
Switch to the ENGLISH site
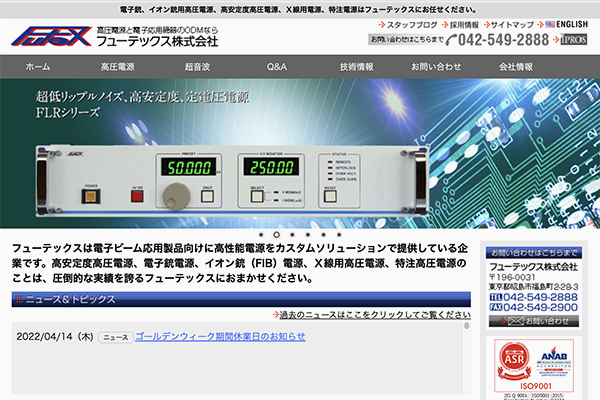coord(572,24)
